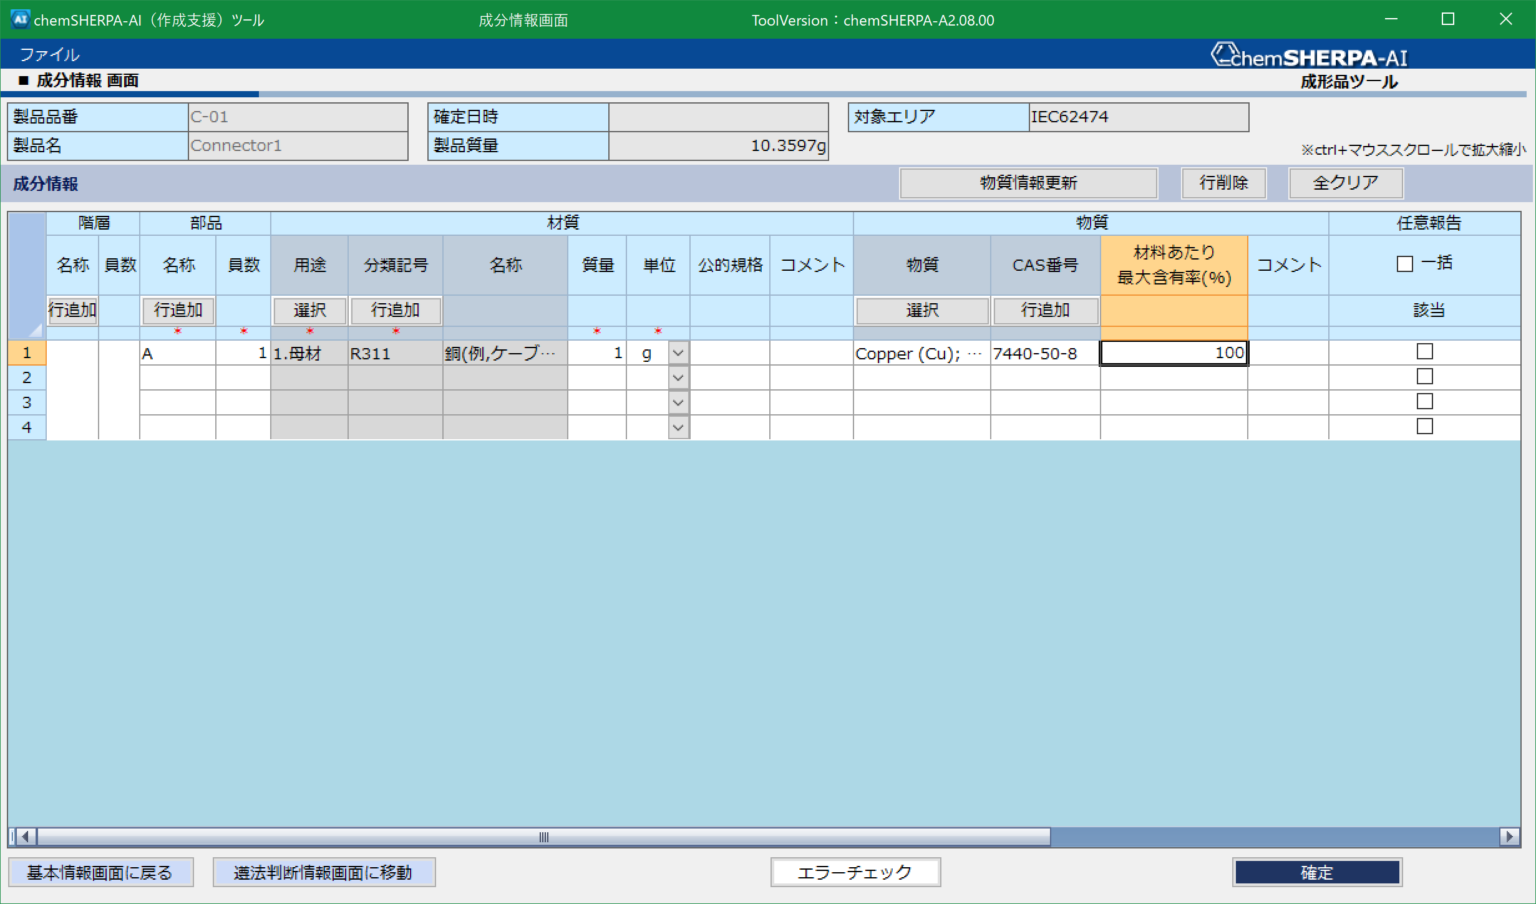1536x904 pixels.
Task: Click the 物質情報更新 button
Action: click(1028, 183)
